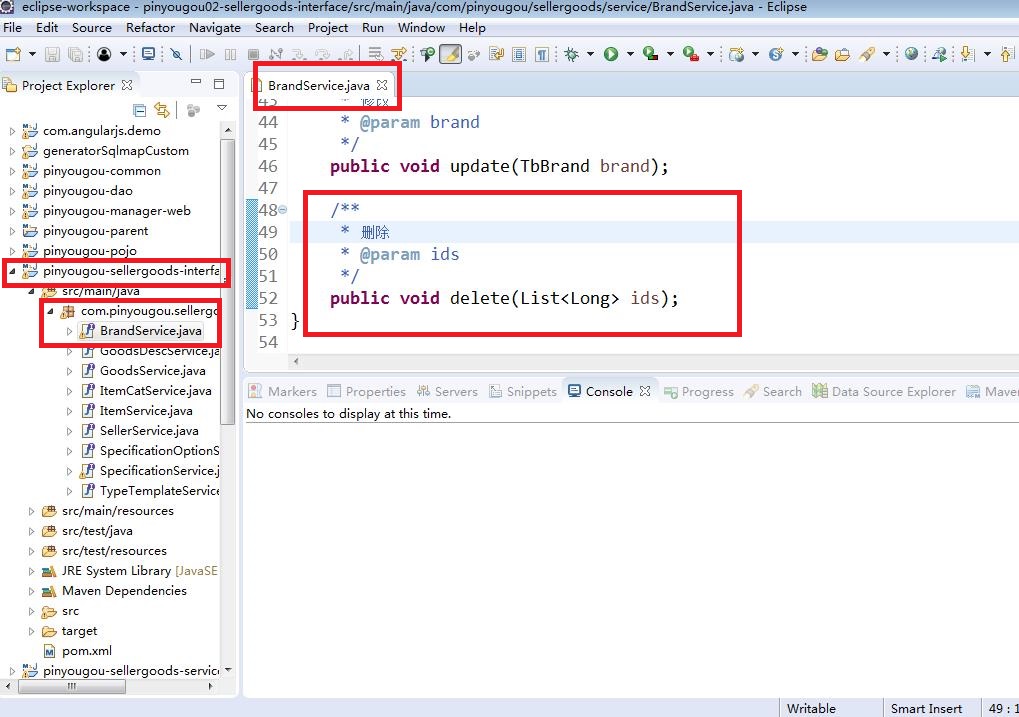Switch to the Progress tab

point(699,391)
